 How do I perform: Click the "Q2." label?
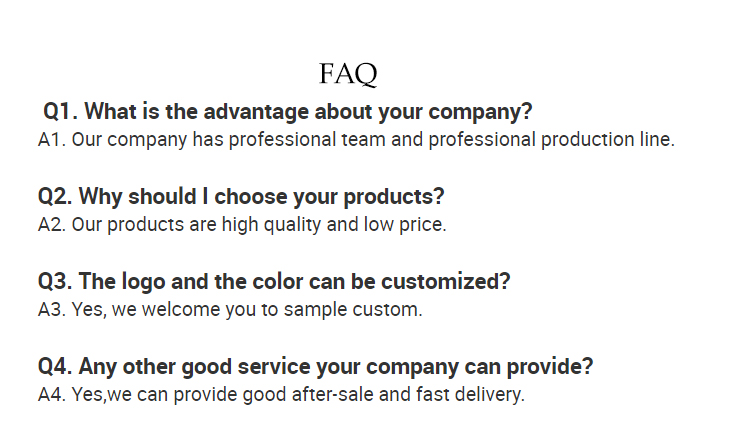point(55,197)
